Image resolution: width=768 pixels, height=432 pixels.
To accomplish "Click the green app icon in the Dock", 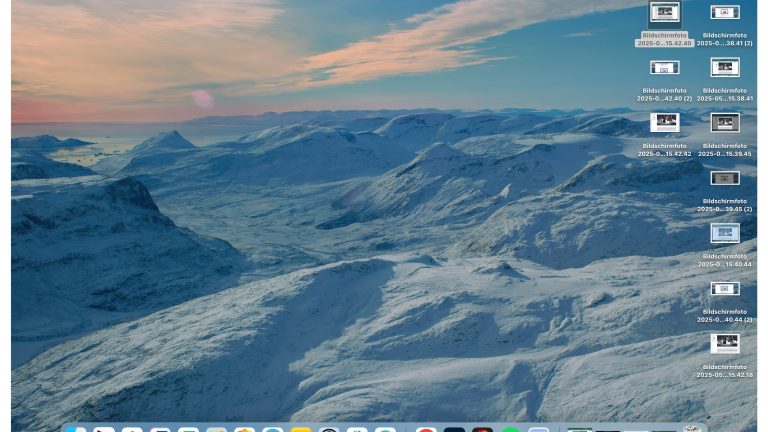I will tap(511, 429).
